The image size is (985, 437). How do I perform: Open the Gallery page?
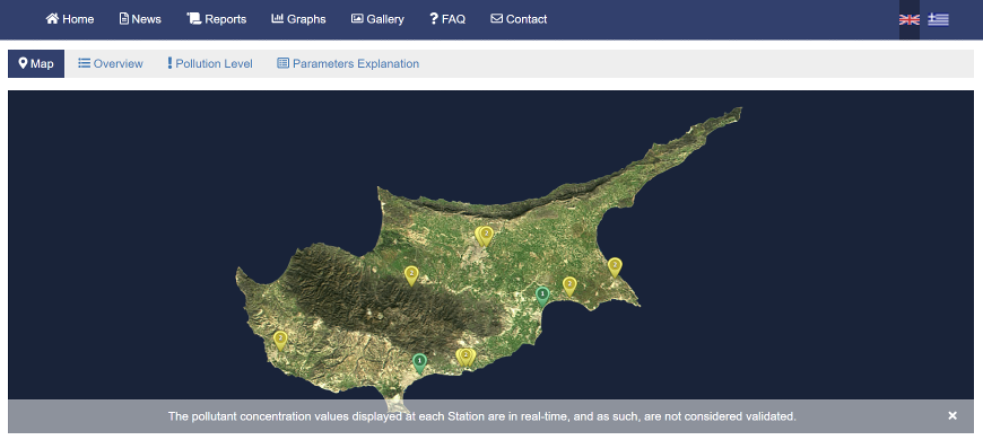tap(377, 19)
